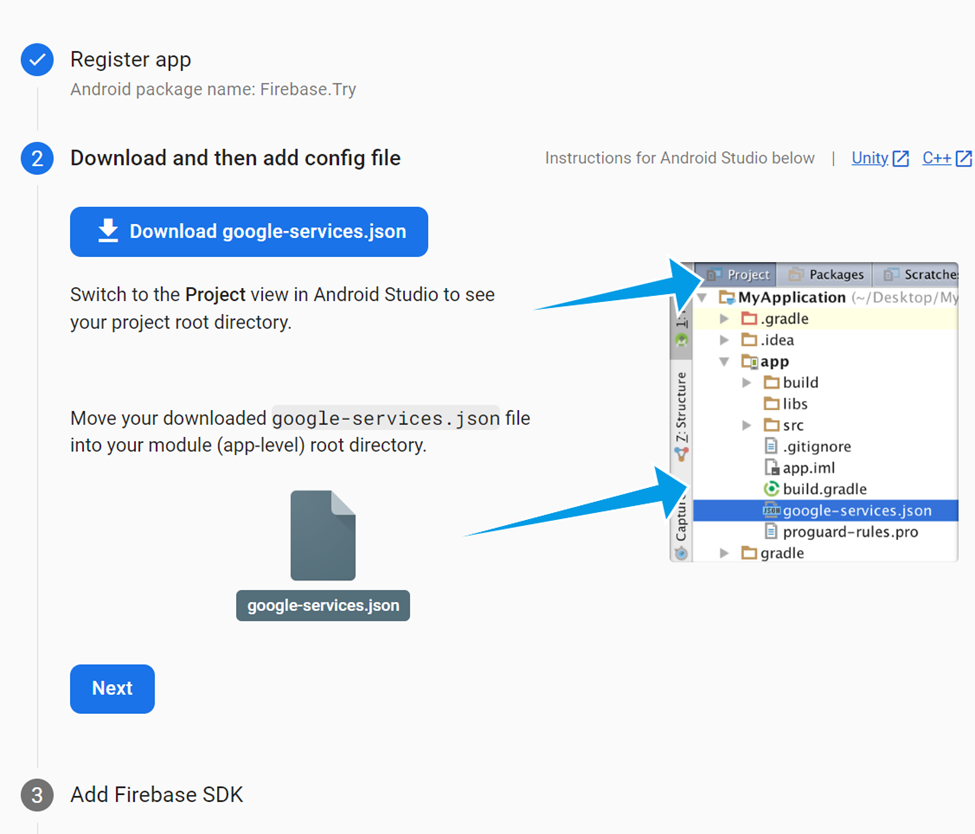This screenshot has width=975, height=834.
Task: Proceed with the Next button
Action: click(112, 688)
